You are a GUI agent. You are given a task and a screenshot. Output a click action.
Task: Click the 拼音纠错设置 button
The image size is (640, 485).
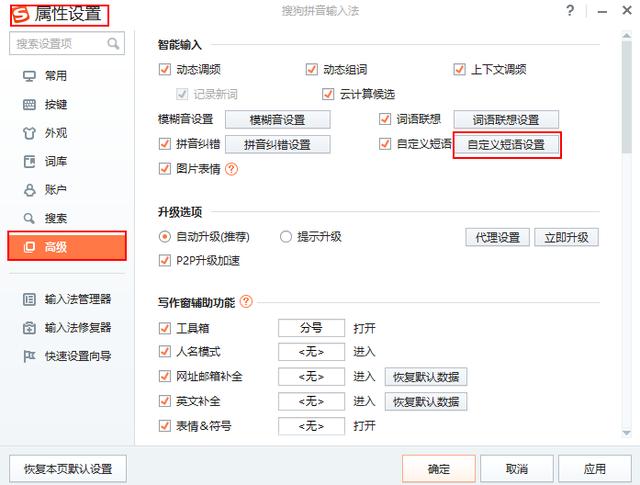click(x=278, y=145)
